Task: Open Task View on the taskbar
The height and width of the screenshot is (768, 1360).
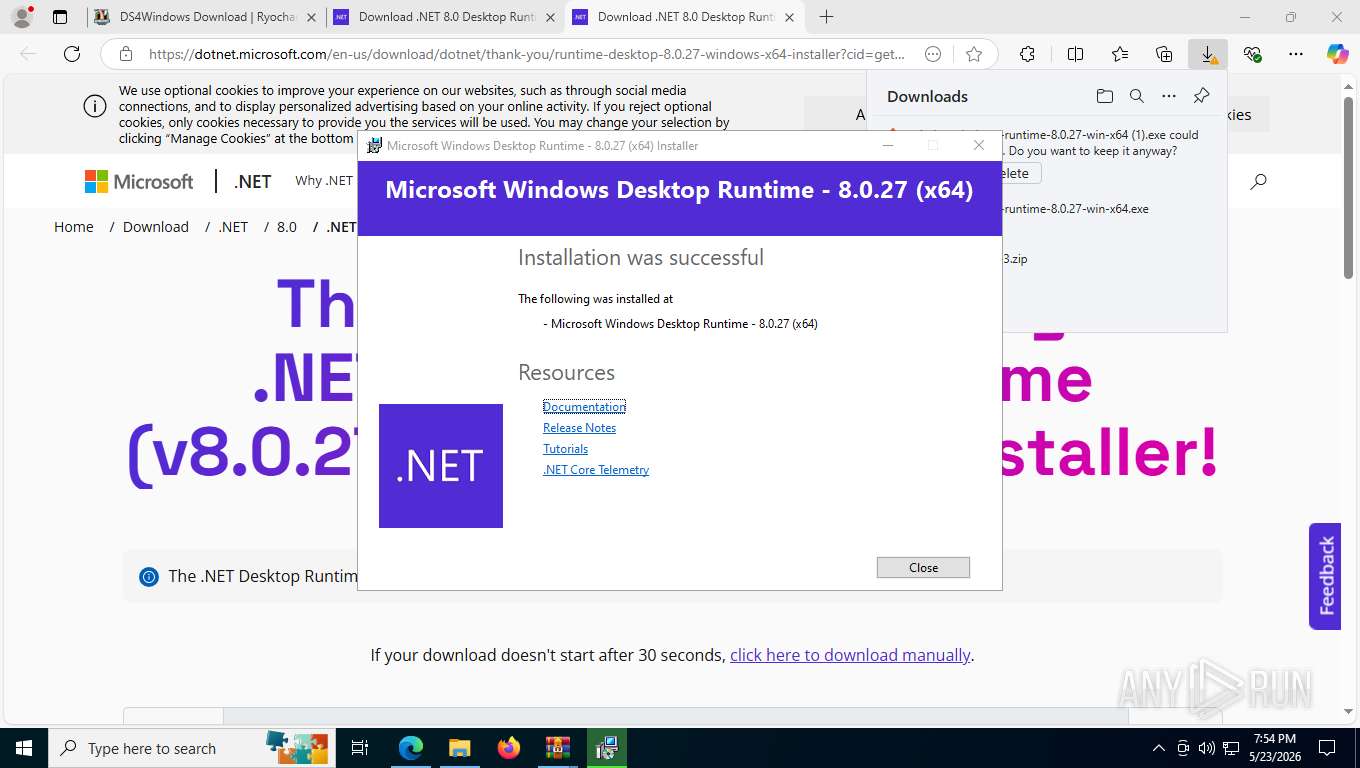Action: click(x=360, y=748)
